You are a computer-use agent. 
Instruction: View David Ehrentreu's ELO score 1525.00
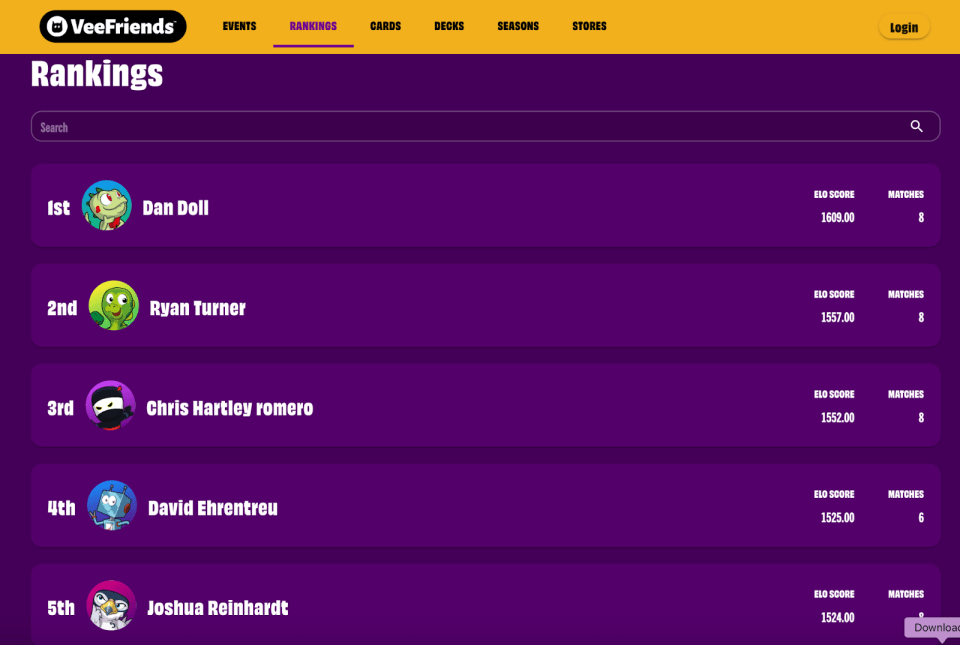pos(837,518)
